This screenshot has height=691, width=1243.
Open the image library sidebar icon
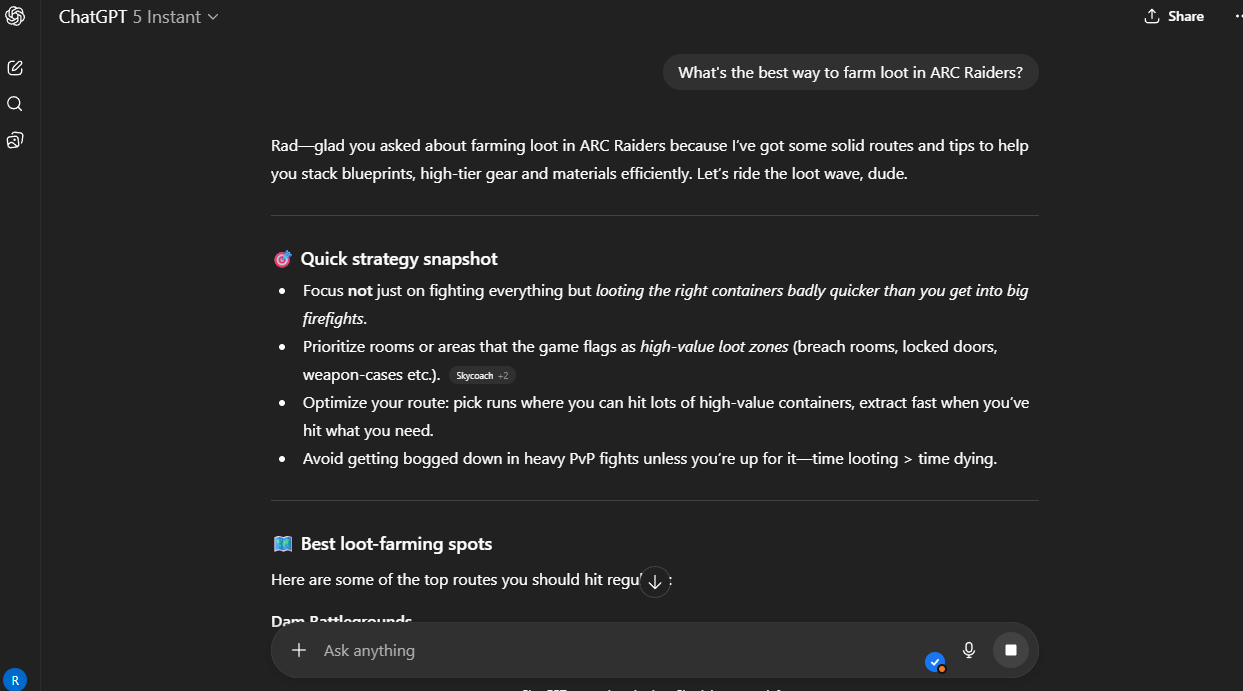(15, 140)
